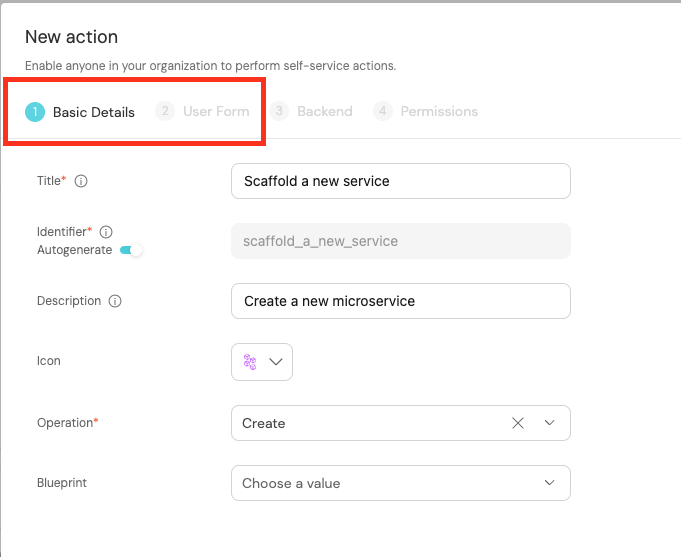The image size is (681, 557).
Task: Go to the Backend tab
Action: [x=325, y=112]
